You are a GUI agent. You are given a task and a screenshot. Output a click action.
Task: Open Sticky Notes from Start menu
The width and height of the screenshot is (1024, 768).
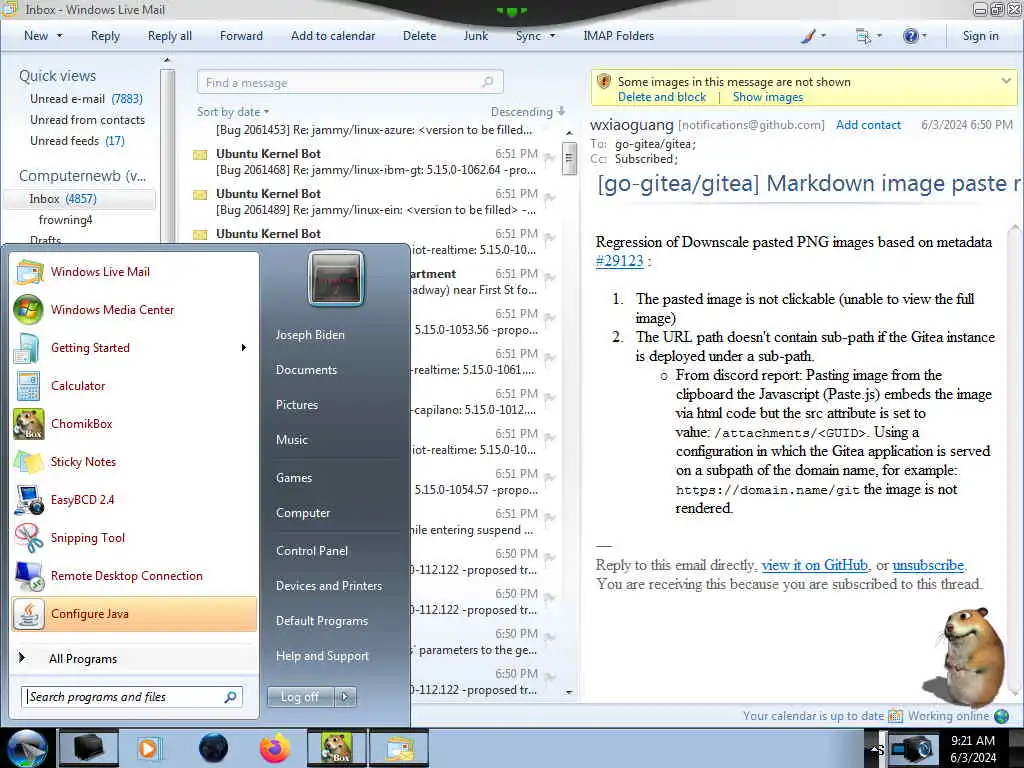(134, 462)
